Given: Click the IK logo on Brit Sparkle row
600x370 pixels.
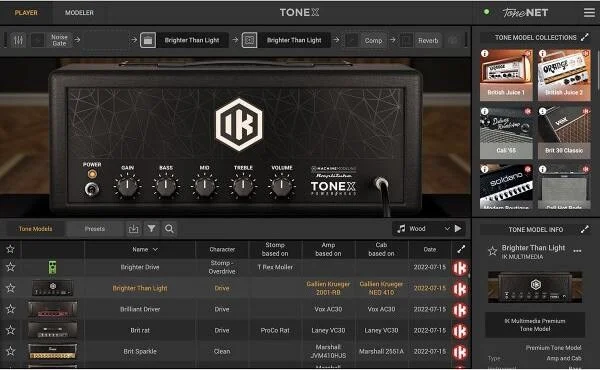Looking at the screenshot, I should pyautogui.click(x=460, y=352).
